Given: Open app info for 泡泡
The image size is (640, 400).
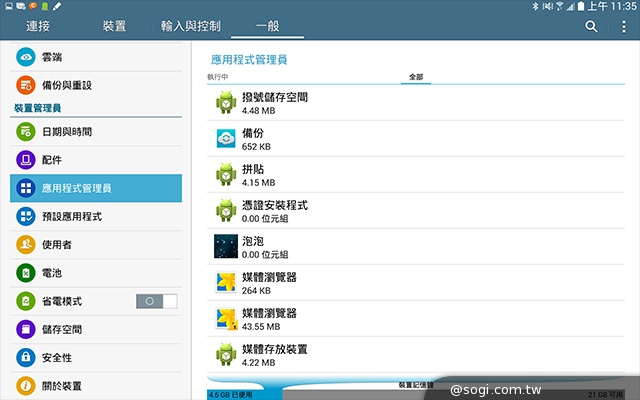Looking at the screenshot, I should pos(416,247).
